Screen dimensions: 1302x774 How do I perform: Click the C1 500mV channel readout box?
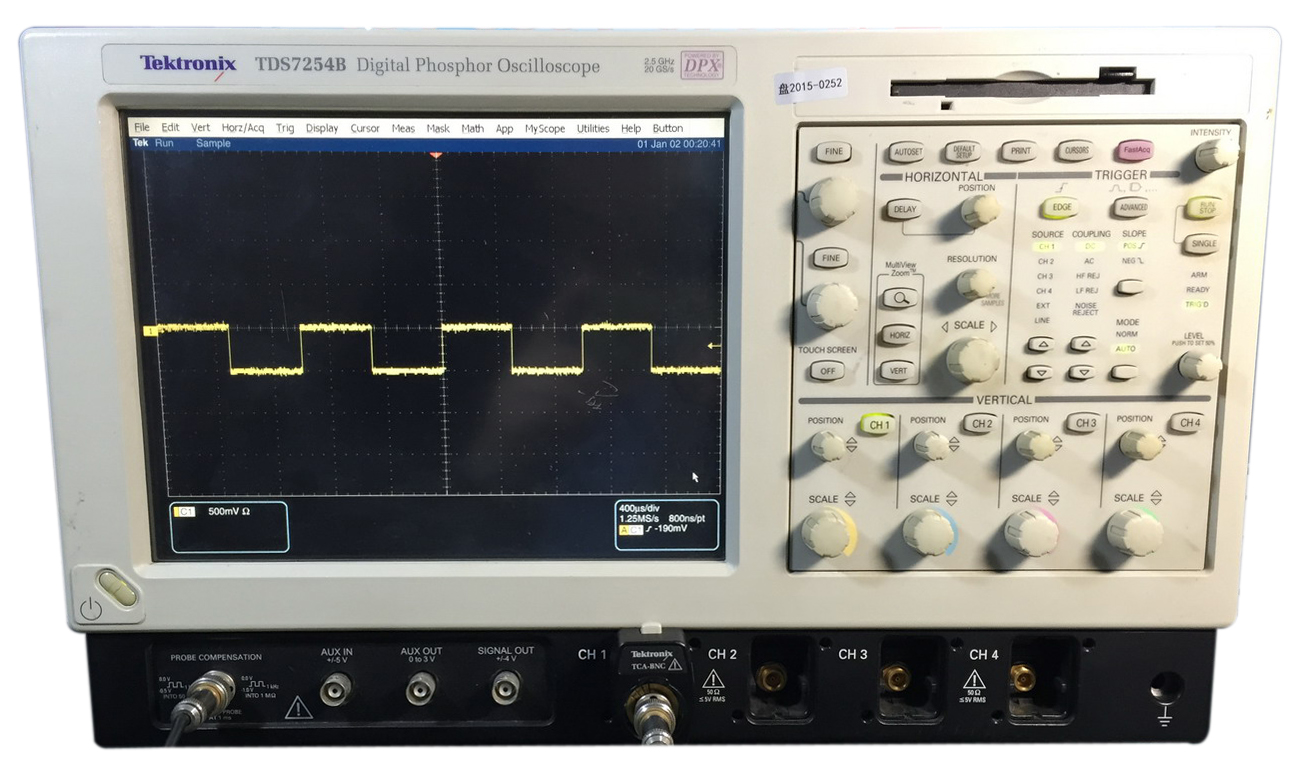pyautogui.click(x=229, y=527)
